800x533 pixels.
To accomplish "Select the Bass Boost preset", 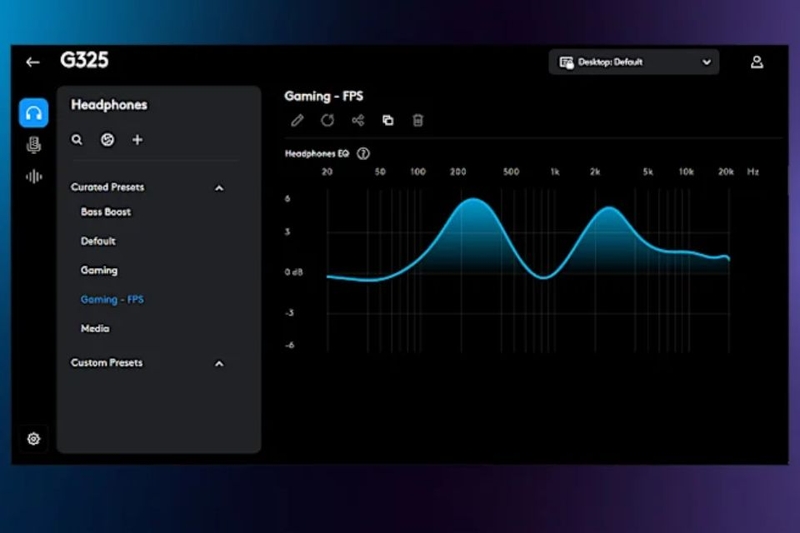I will tap(106, 212).
